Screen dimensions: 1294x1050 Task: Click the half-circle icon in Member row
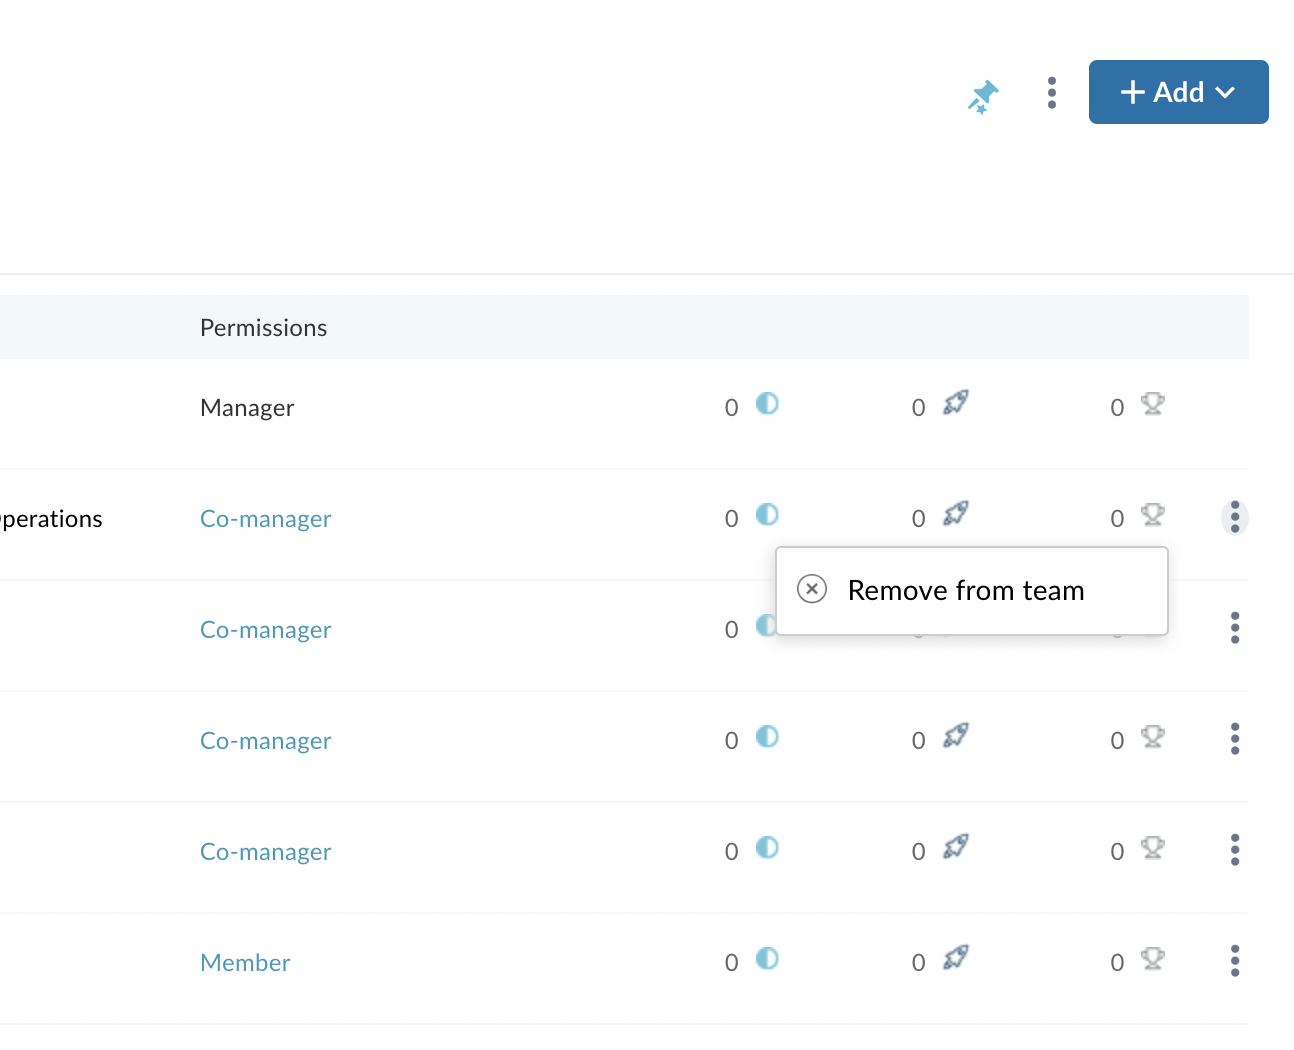coord(767,959)
